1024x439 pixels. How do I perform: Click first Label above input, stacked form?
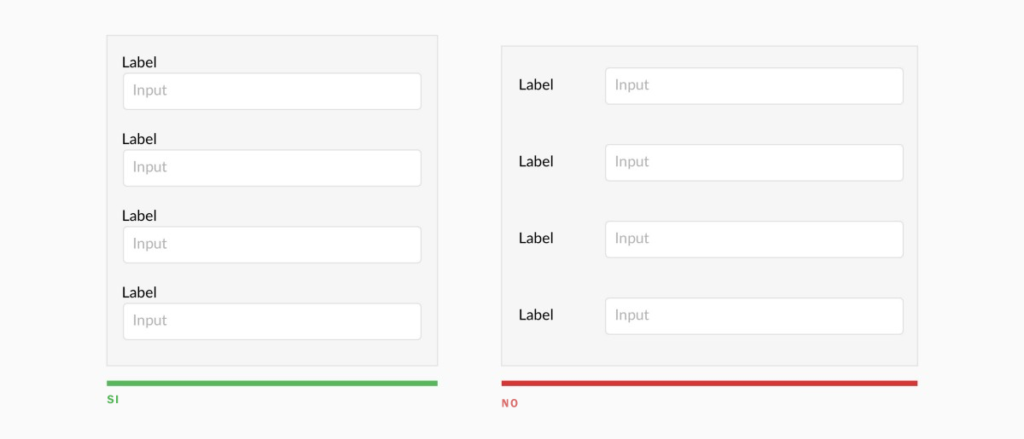[x=139, y=62]
